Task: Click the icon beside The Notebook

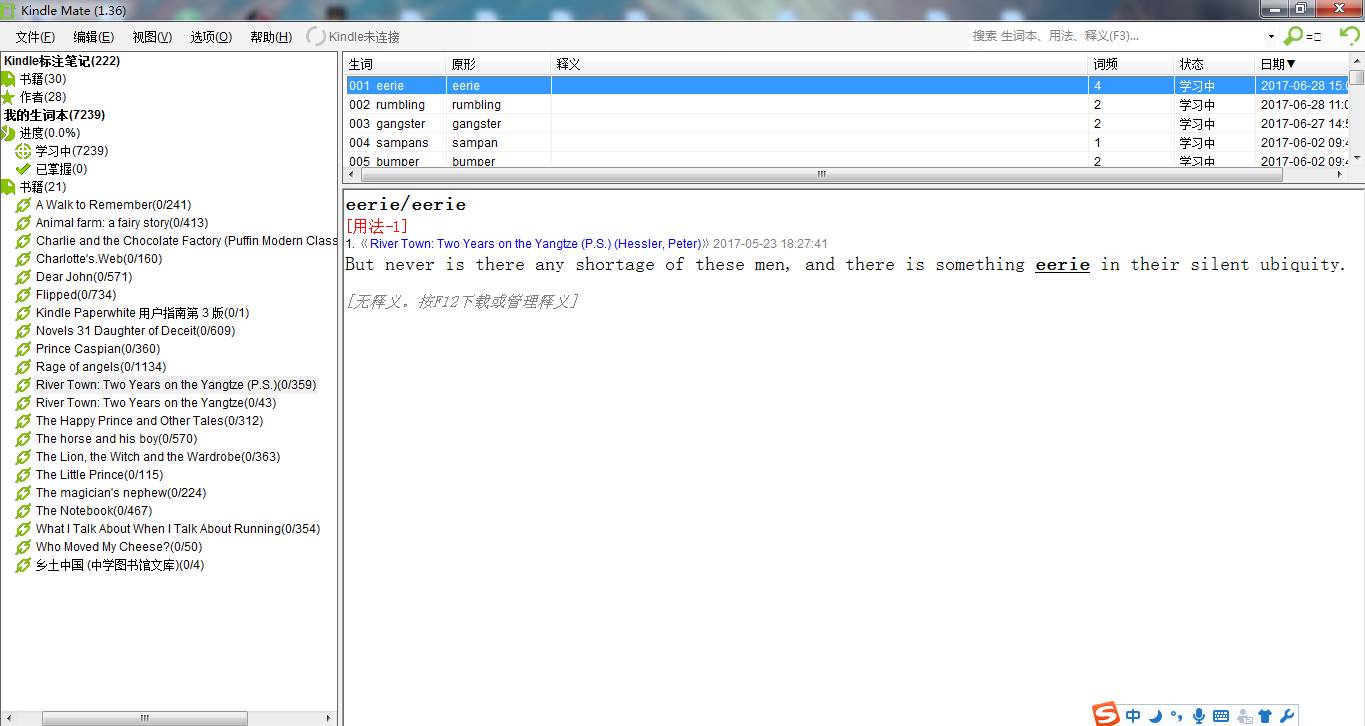Action: (x=24, y=511)
